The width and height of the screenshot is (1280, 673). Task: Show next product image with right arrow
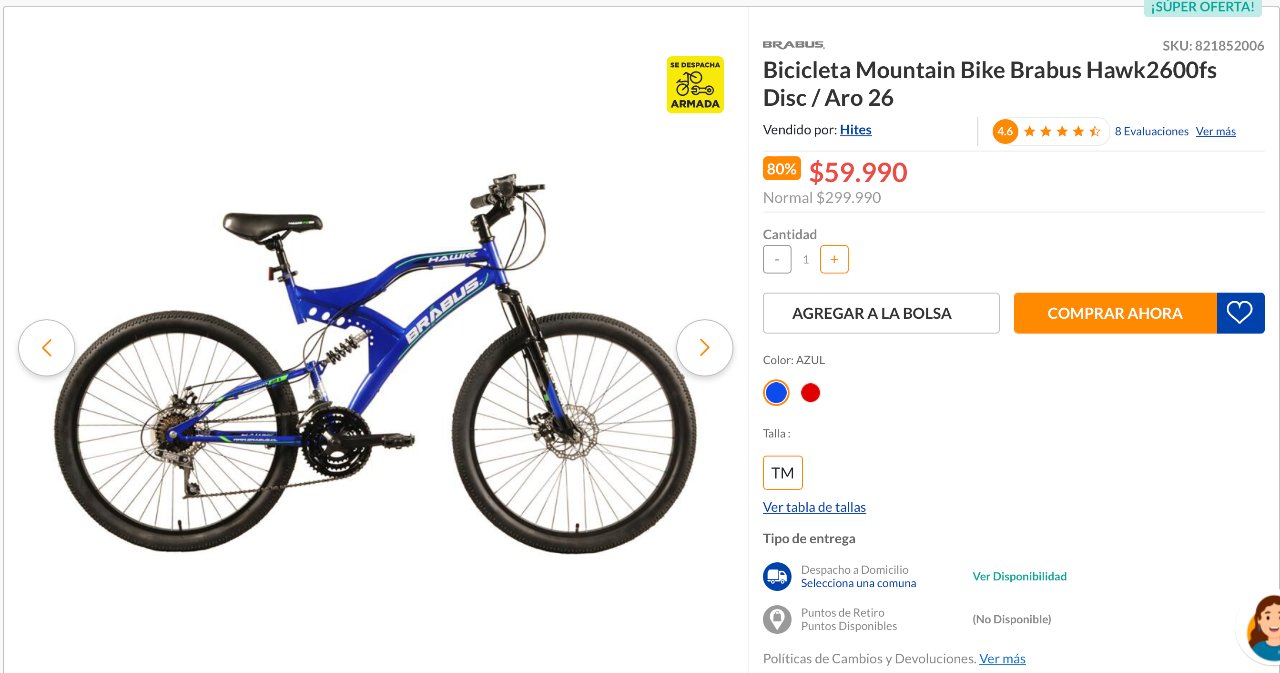[705, 348]
